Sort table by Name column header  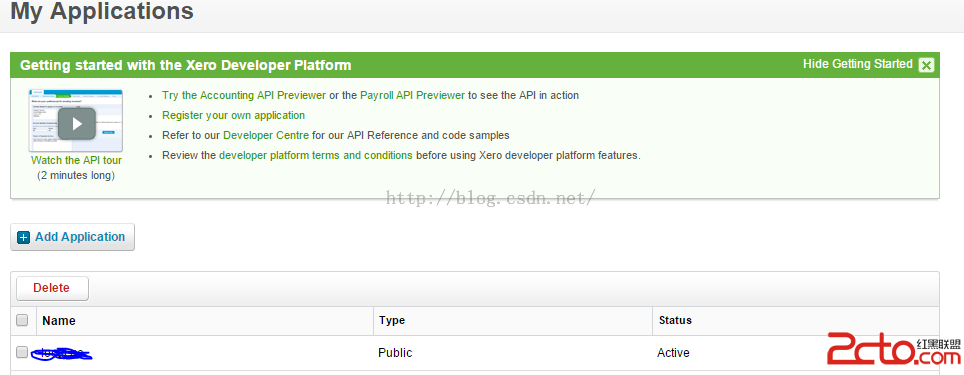[59, 320]
